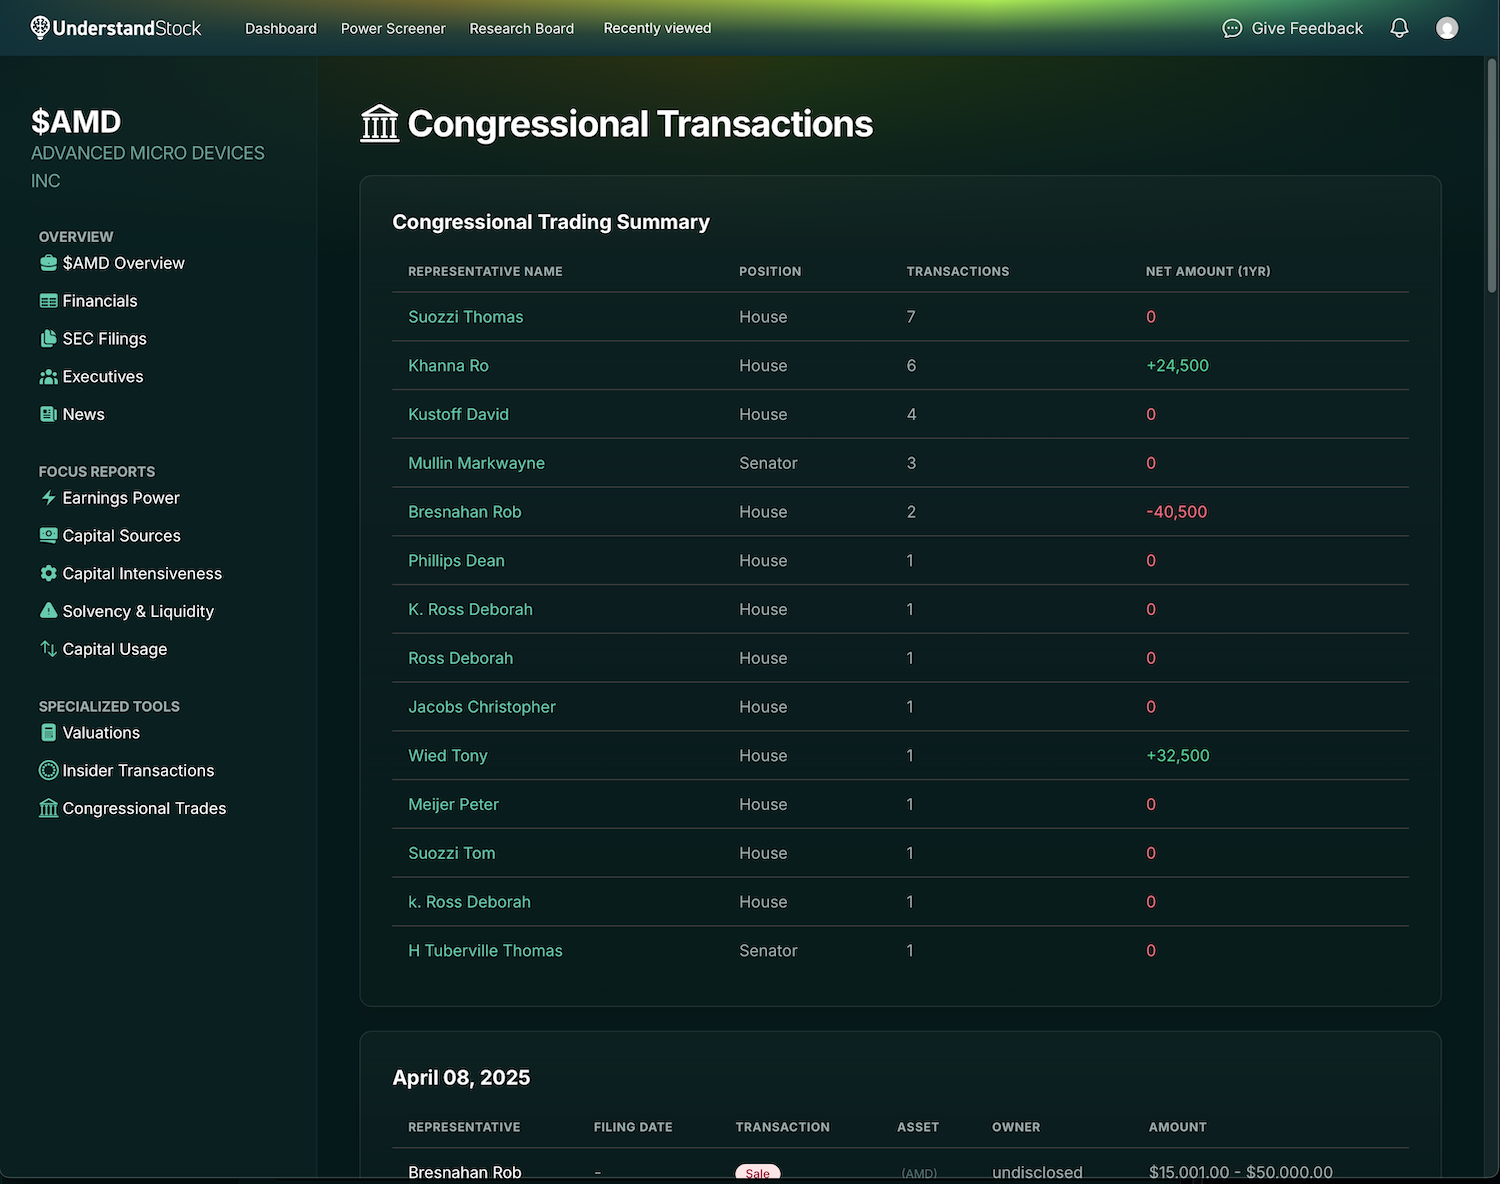This screenshot has height=1184, width=1500.
Task: Click the page vertical scrollbar
Action: (x=1492, y=175)
